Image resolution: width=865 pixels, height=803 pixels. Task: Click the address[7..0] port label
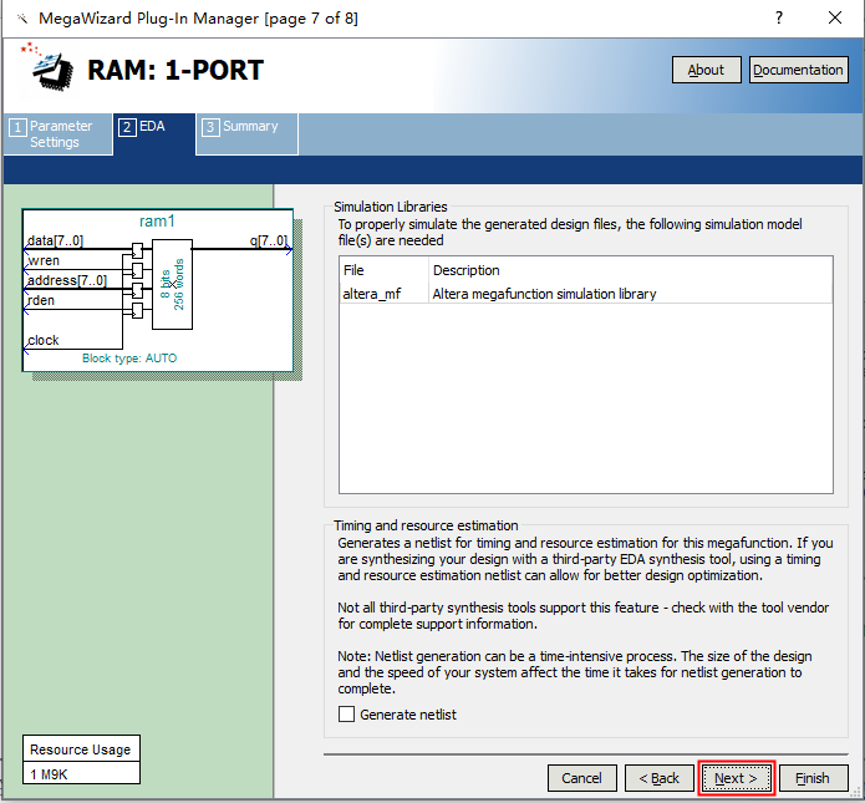coord(67,280)
